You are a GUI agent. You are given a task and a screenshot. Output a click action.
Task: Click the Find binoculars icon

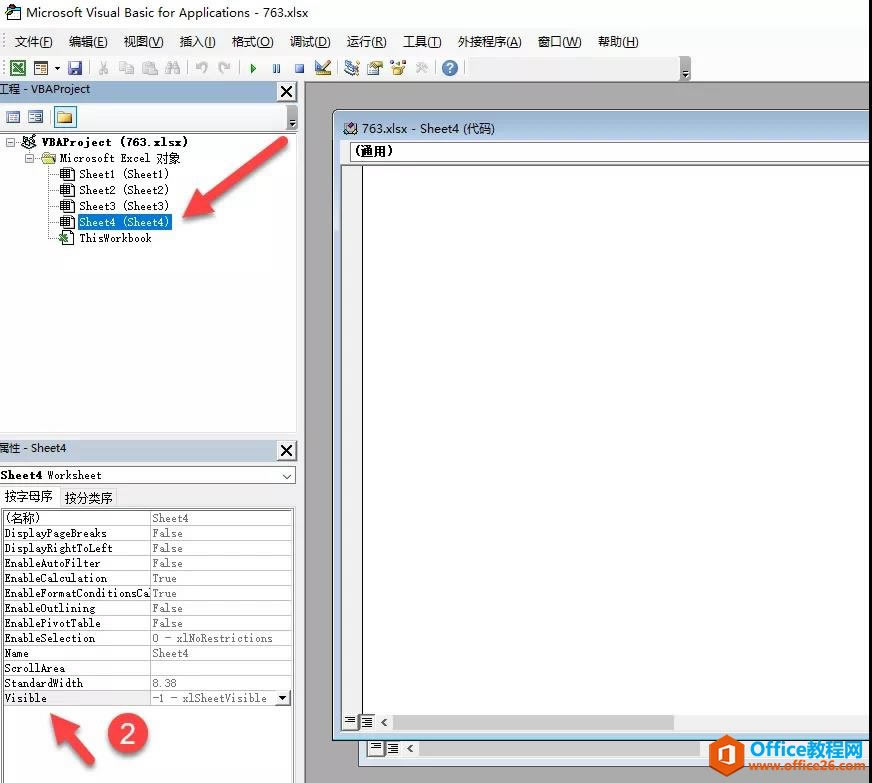(172, 68)
